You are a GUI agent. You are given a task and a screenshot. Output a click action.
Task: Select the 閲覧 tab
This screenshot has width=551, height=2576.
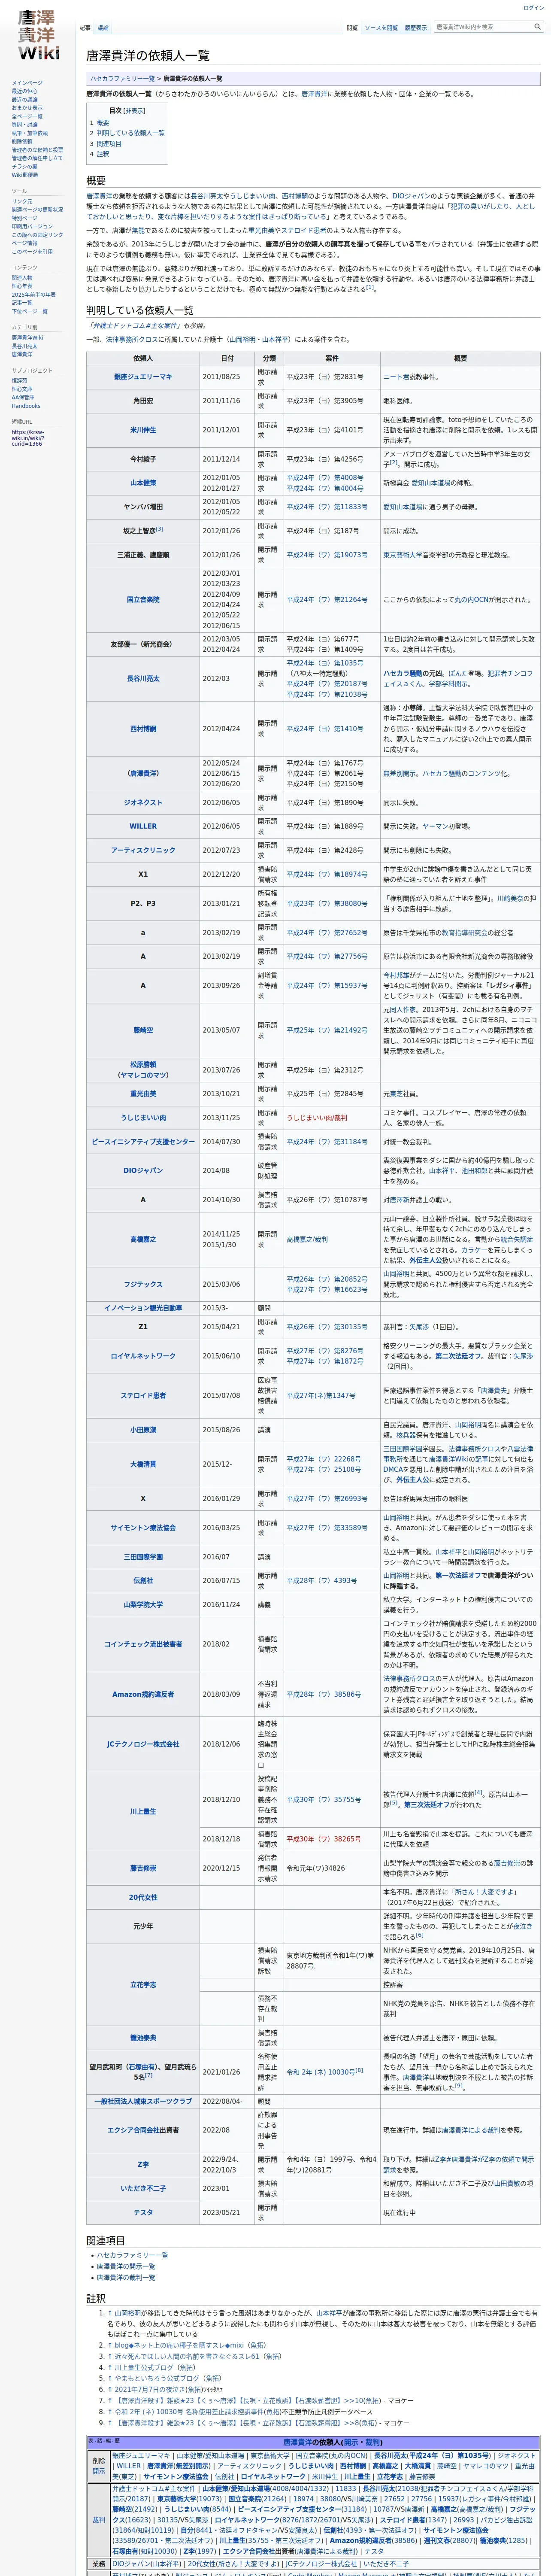tap(352, 28)
